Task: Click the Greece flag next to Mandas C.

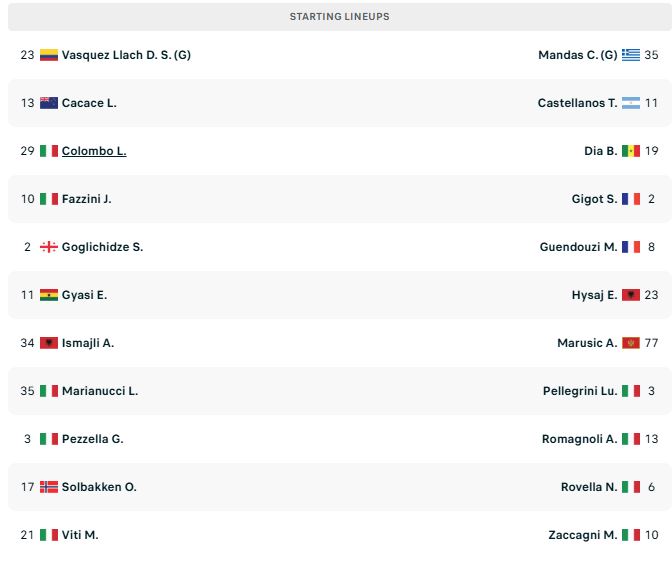Action: (x=631, y=55)
